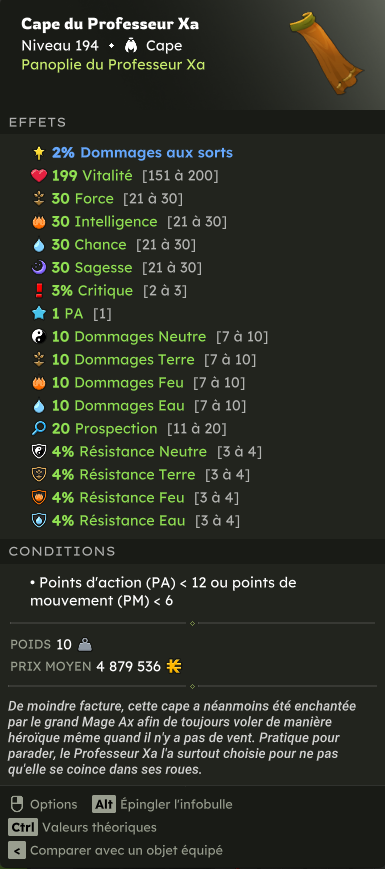This screenshot has height=869, width=385.
Task: Click the mouse Options hint
Action: click(x=44, y=804)
